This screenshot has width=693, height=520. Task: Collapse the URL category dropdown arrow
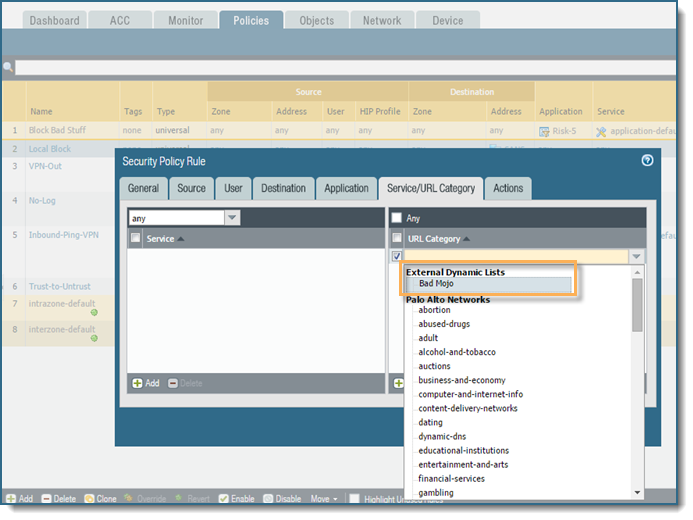636,256
